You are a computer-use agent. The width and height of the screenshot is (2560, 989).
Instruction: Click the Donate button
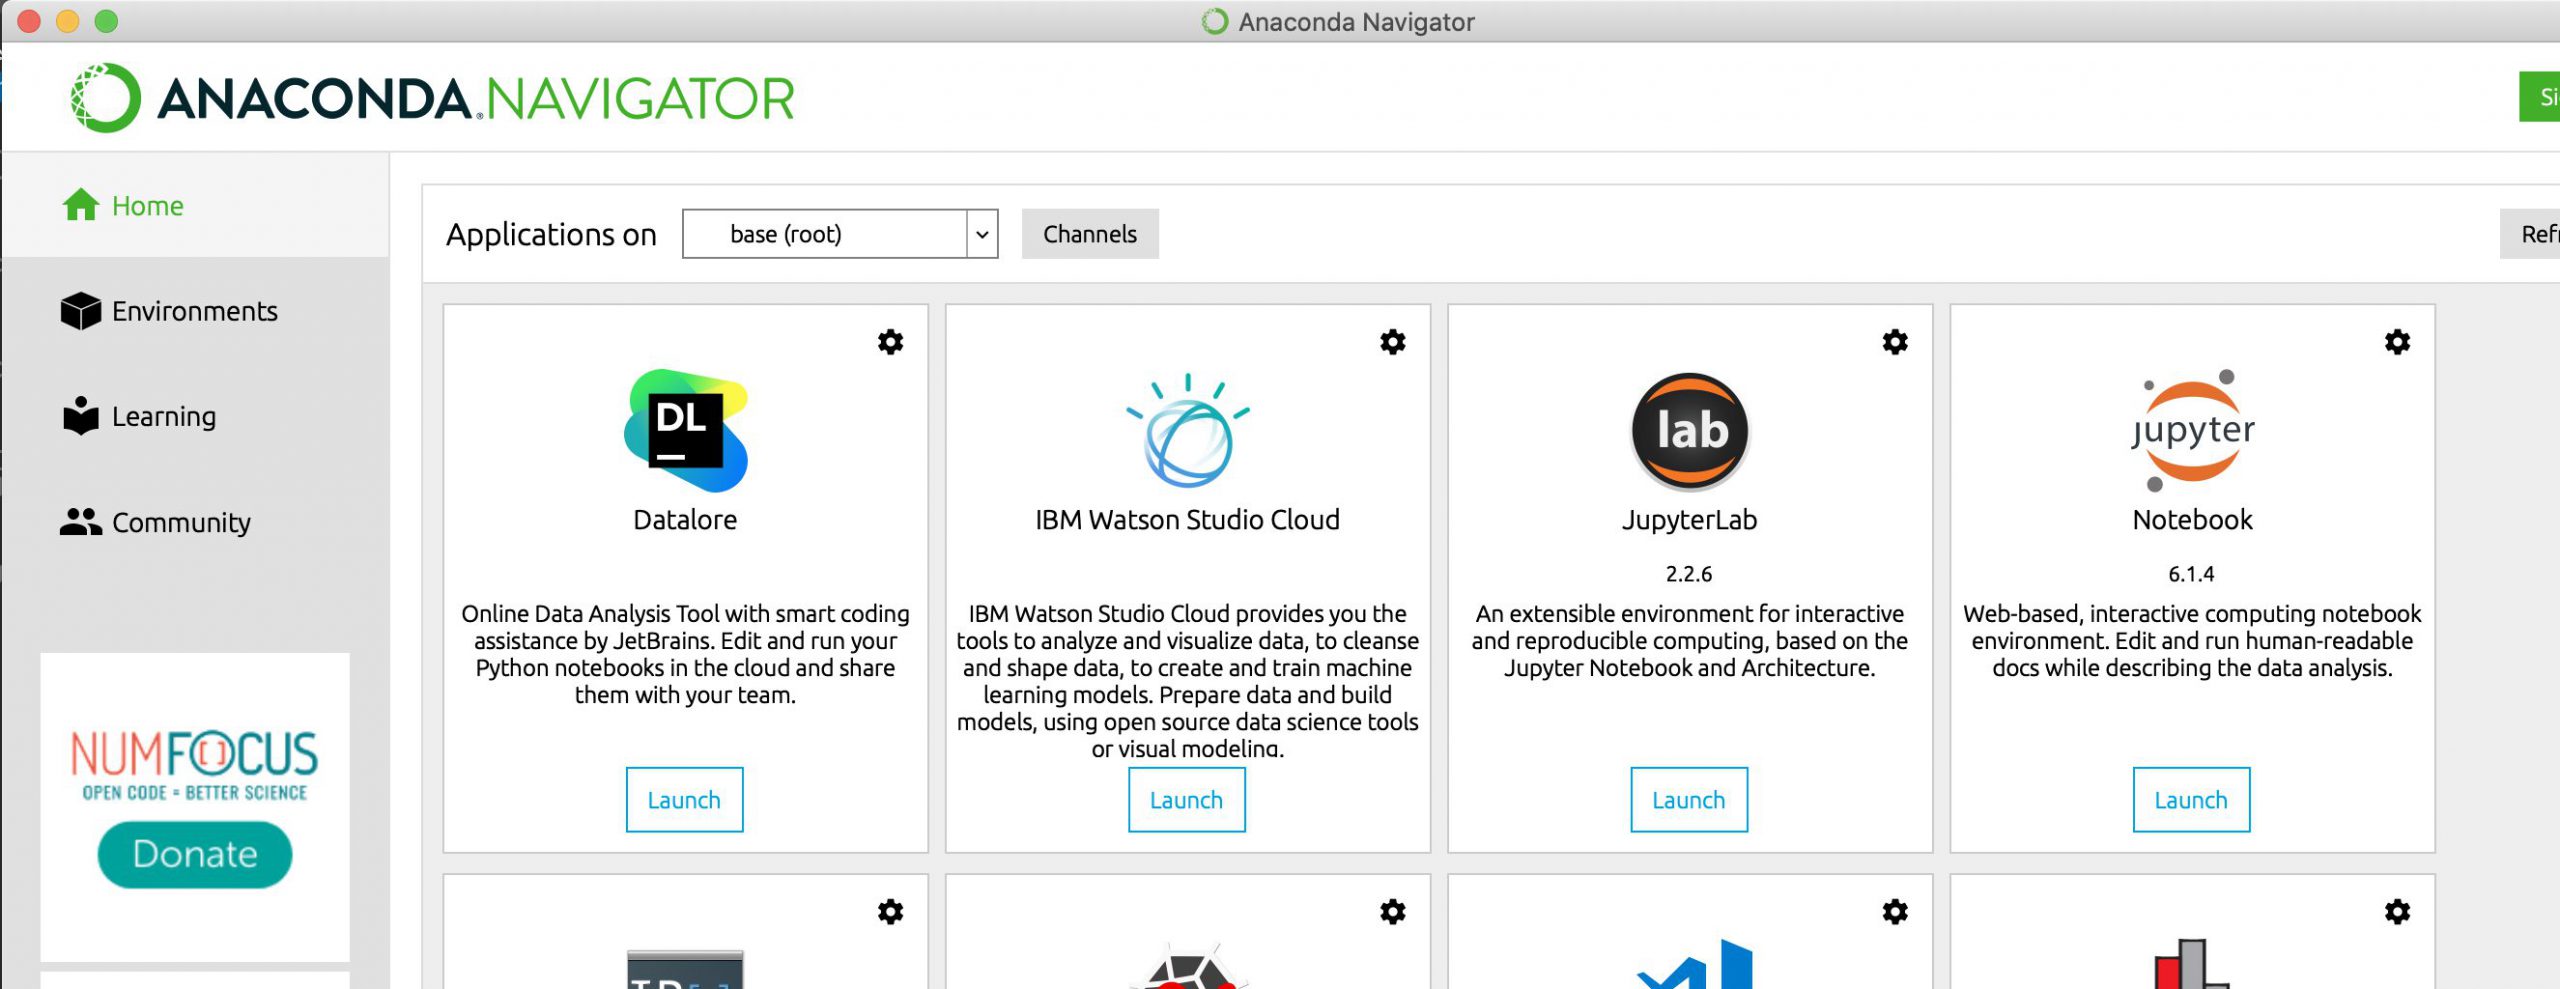tap(195, 854)
